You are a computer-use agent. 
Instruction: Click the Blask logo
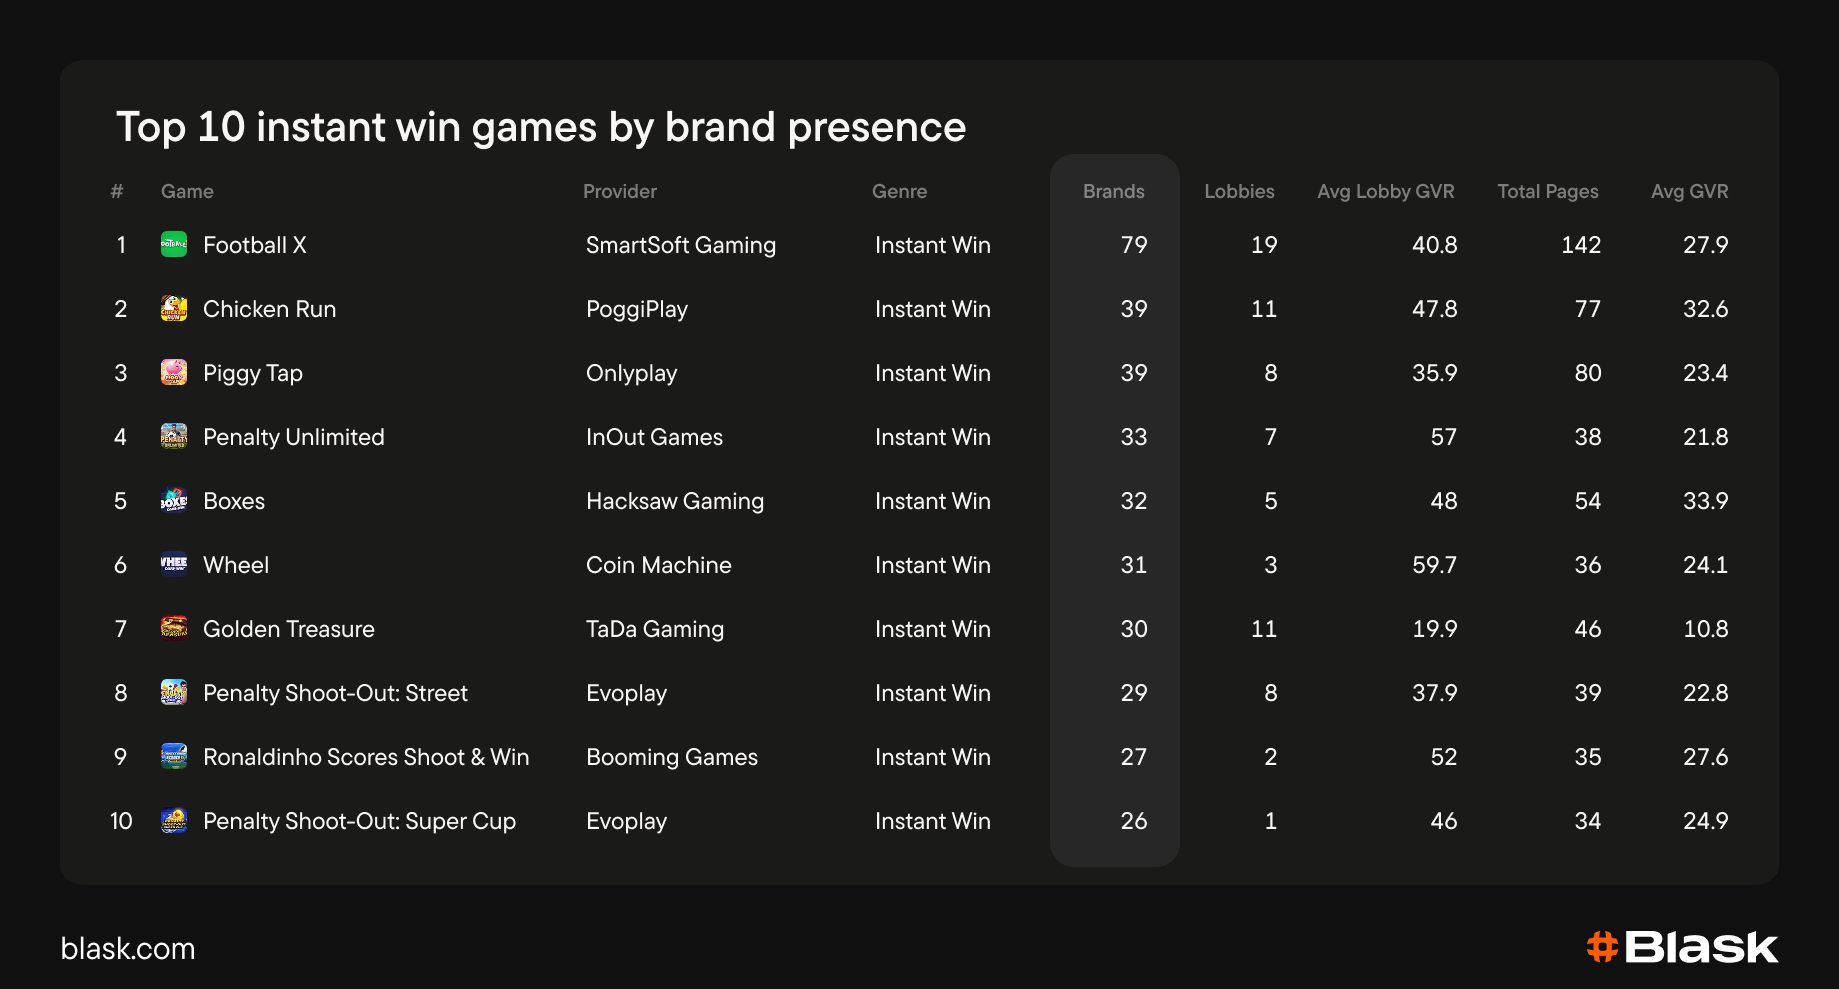pyautogui.click(x=1682, y=947)
